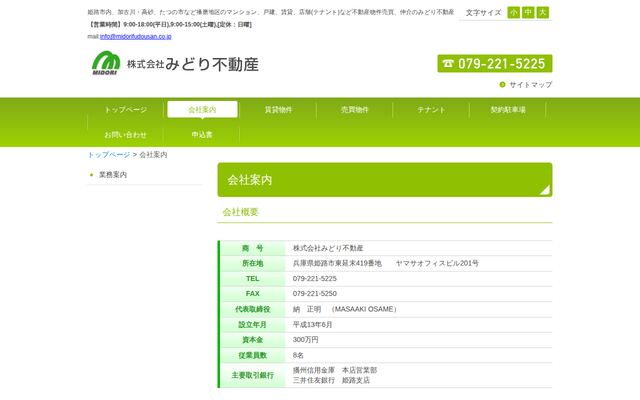Click the 平成13年6月 establishment date

click(x=312, y=324)
